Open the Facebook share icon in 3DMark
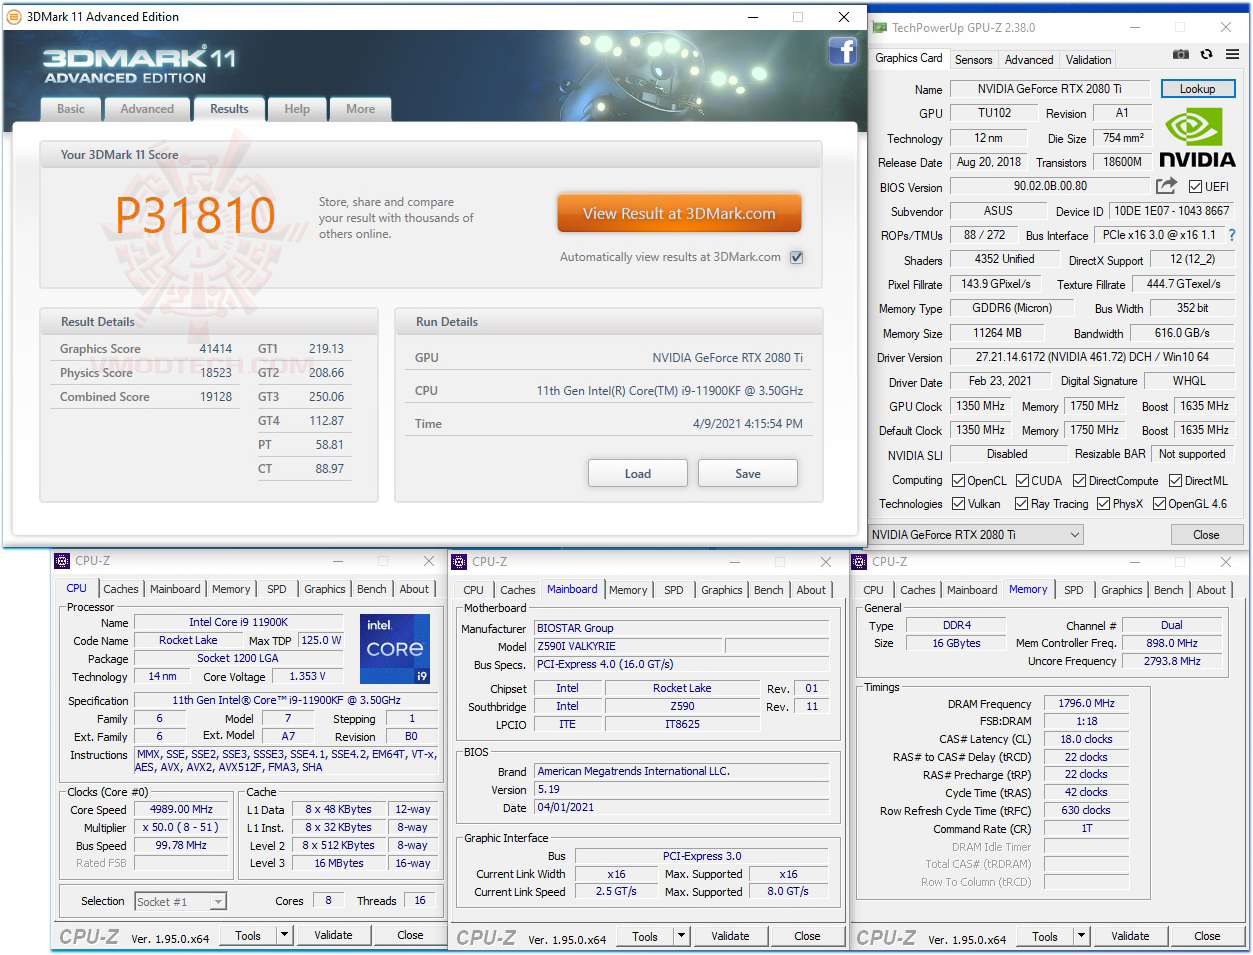This screenshot has height=955, width=1253. point(843,51)
